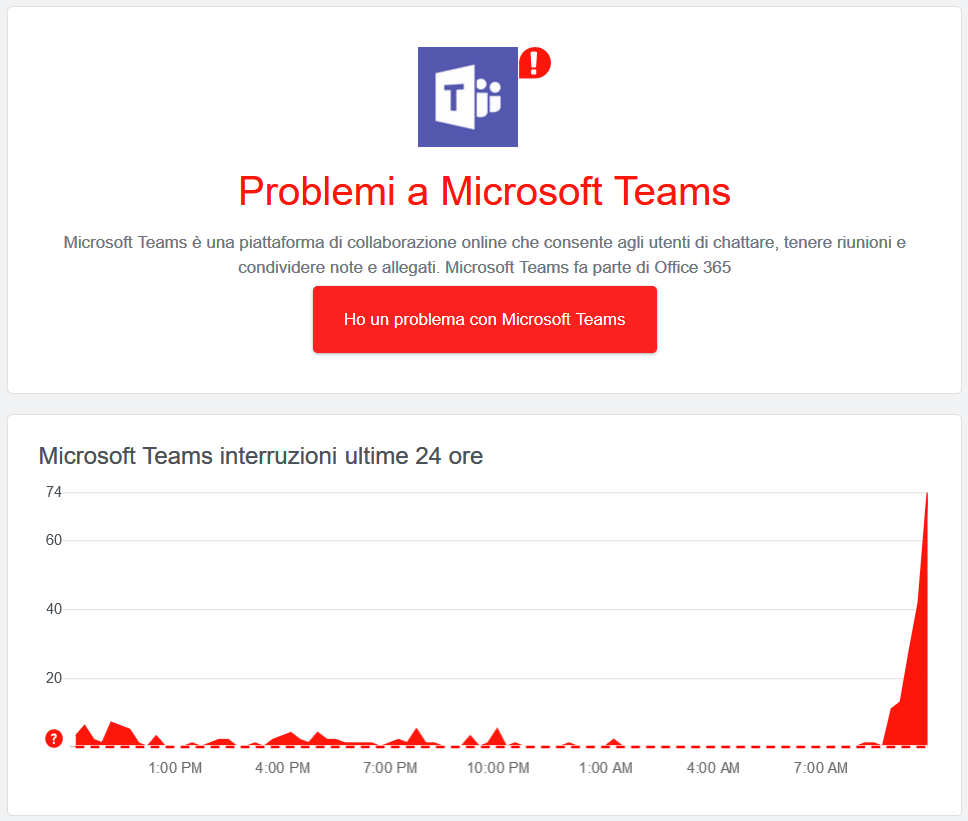Screen dimensions: 968x821
Task: Click the peak of the red spike
Action: tap(926, 495)
